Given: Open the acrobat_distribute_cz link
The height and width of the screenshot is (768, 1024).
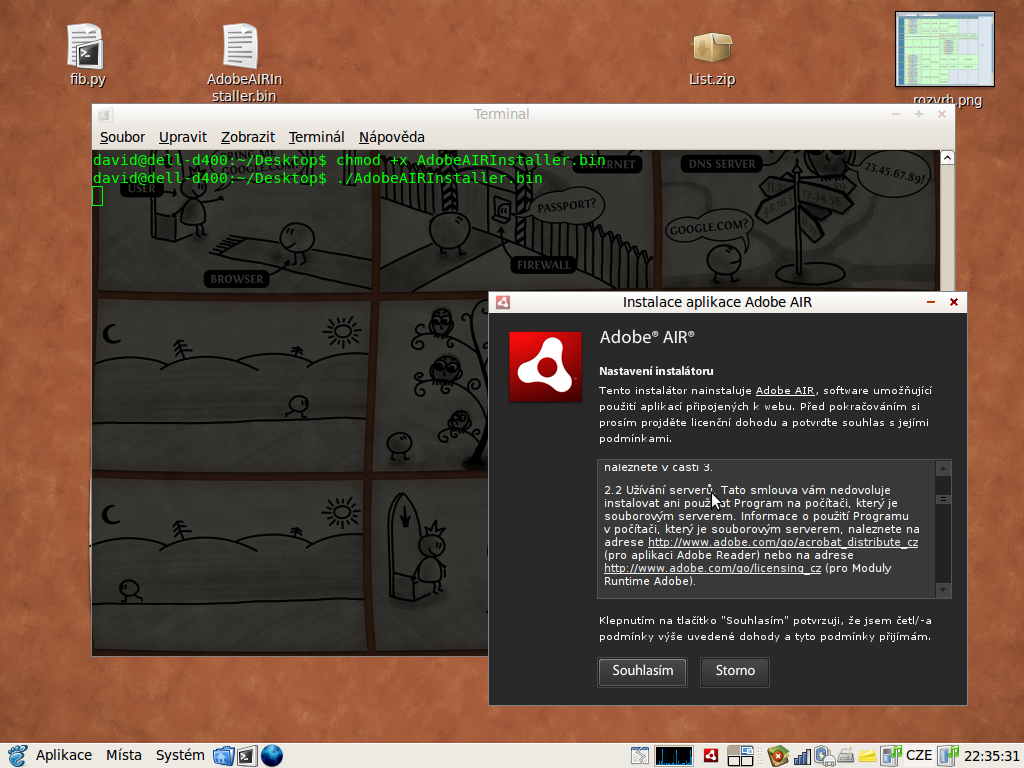Looking at the screenshot, I should point(783,542).
